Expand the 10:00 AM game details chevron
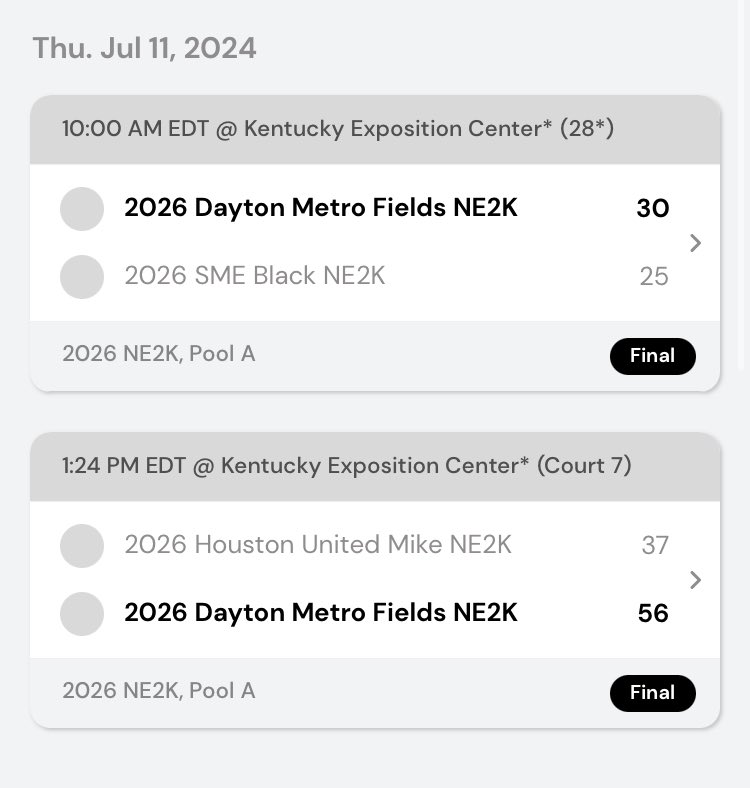The image size is (750, 788). coord(696,243)
